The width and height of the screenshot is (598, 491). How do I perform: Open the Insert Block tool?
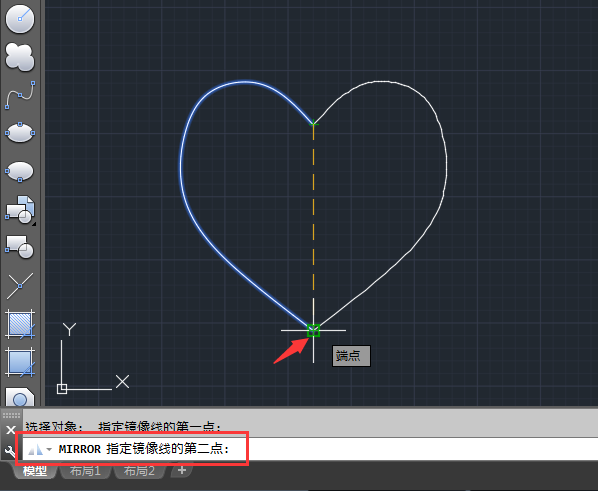click(x=20, y=209)
